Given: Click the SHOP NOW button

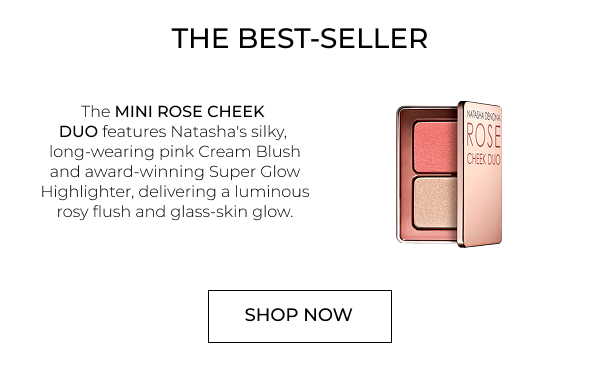Looking at the screenshot, I should (300, 316).
